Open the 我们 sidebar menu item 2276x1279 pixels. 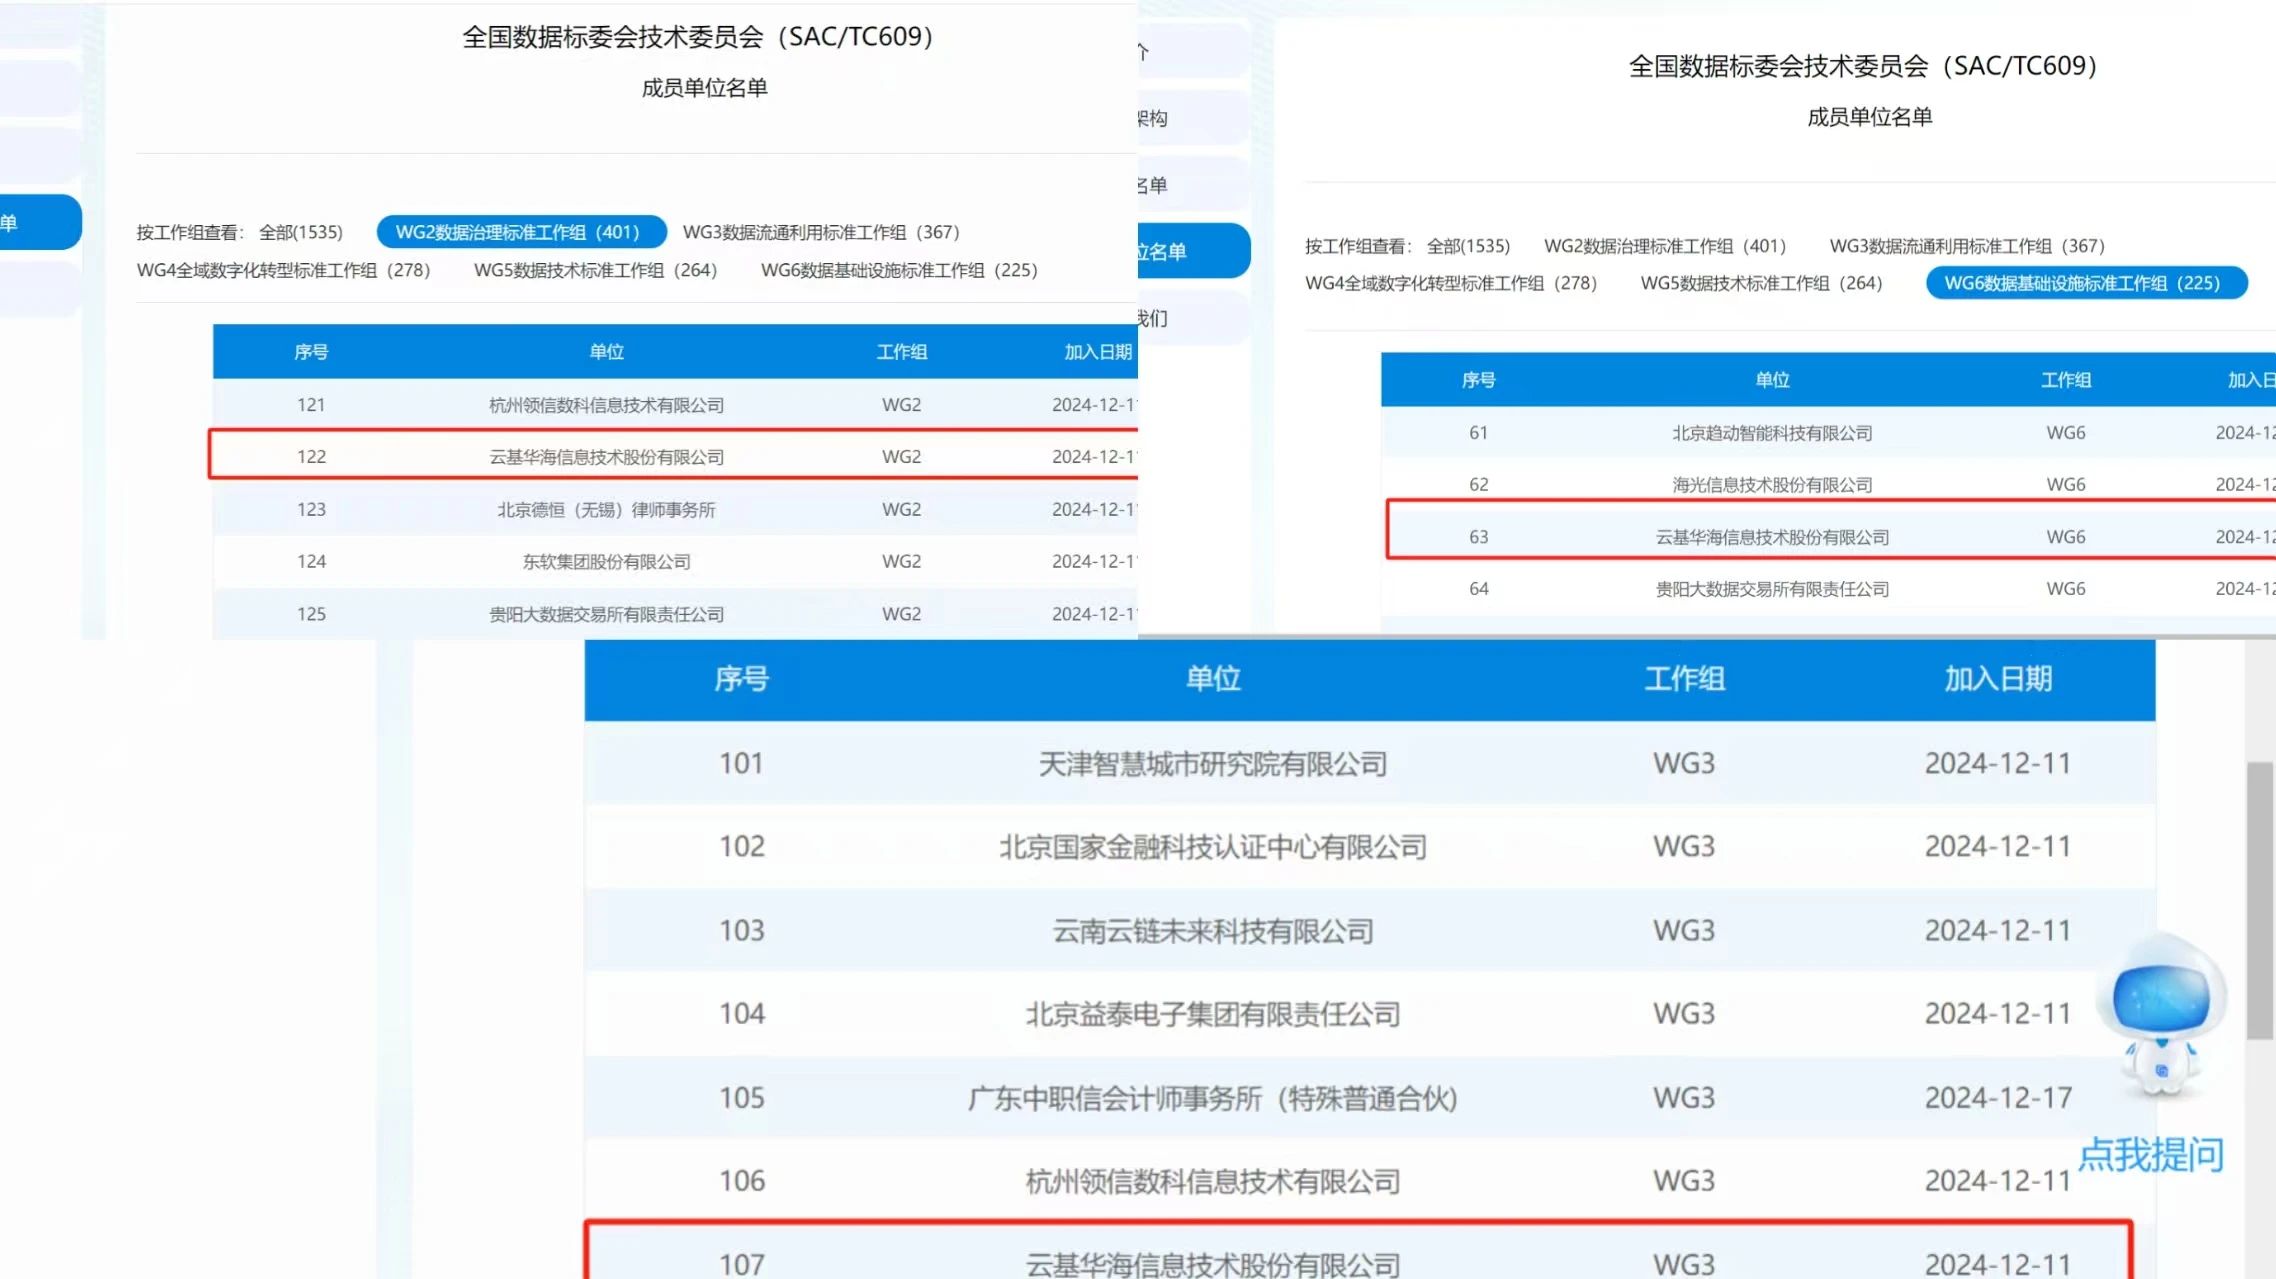click(x=1194, y=318)
